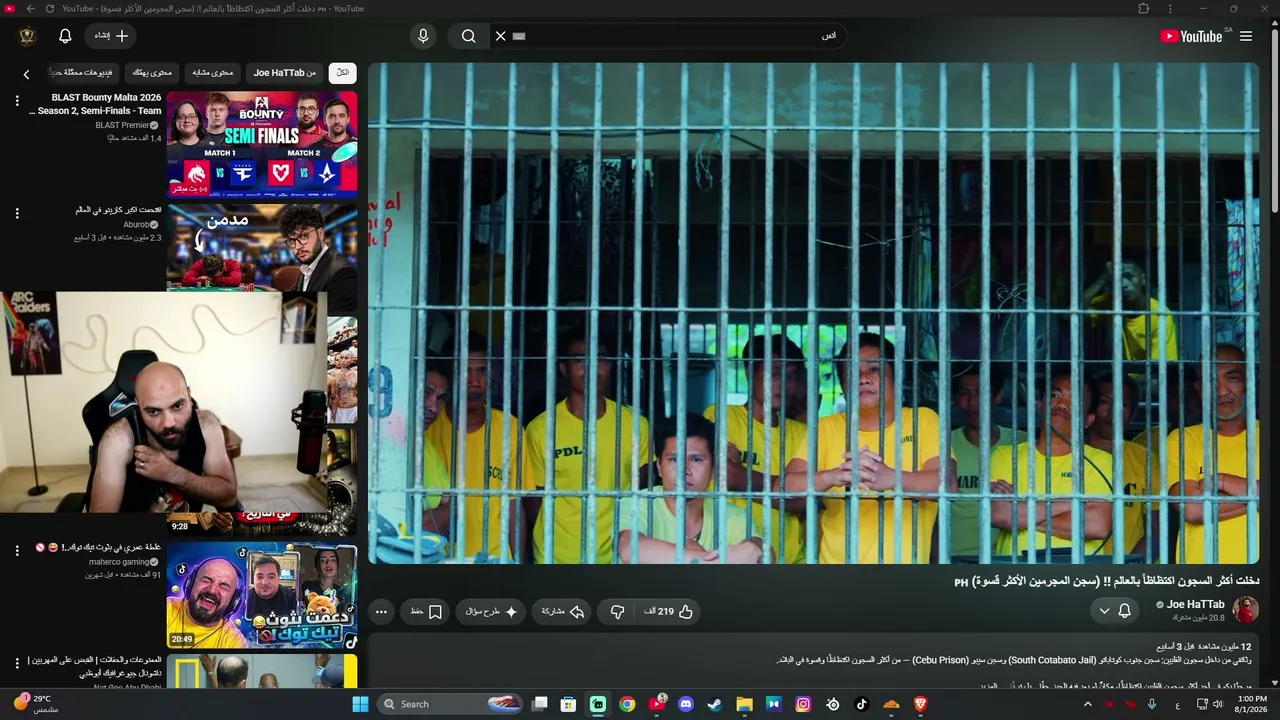Click the taskbar Search box
The height and width of the screenshot is (720, 1280).
tap(452, 704)
